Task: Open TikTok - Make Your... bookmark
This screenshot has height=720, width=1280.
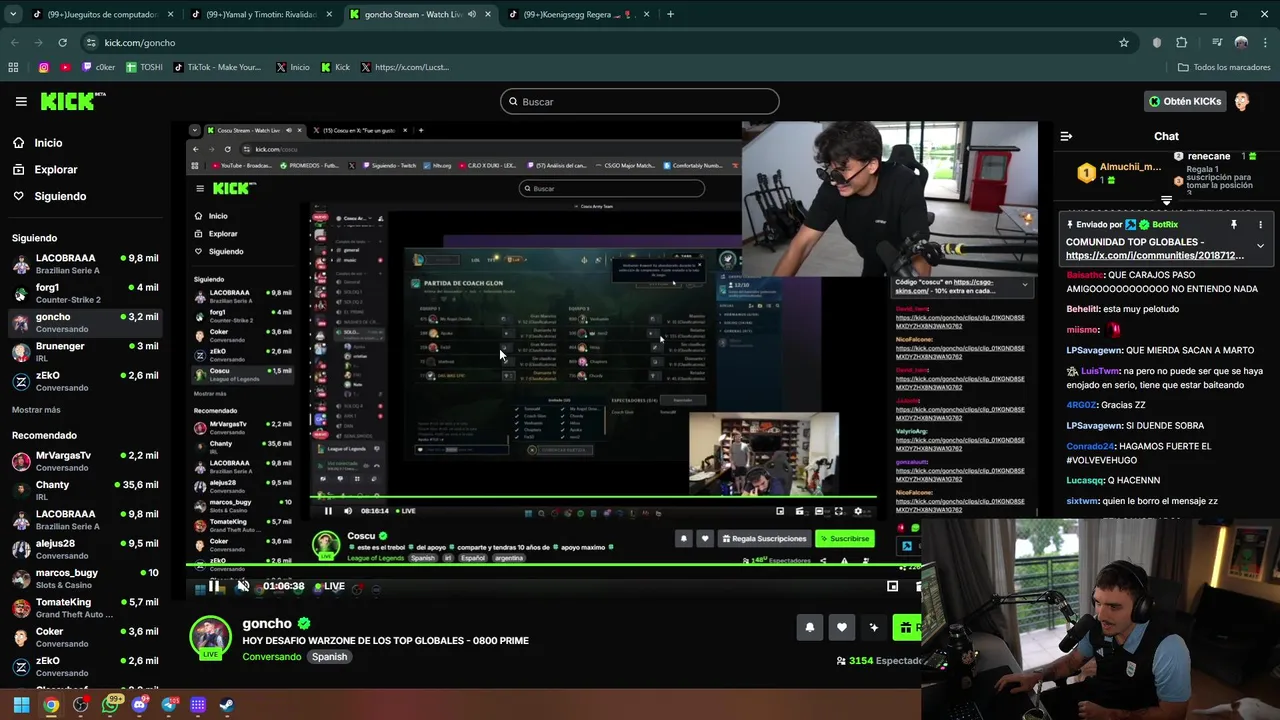Action: coord(217,67)
